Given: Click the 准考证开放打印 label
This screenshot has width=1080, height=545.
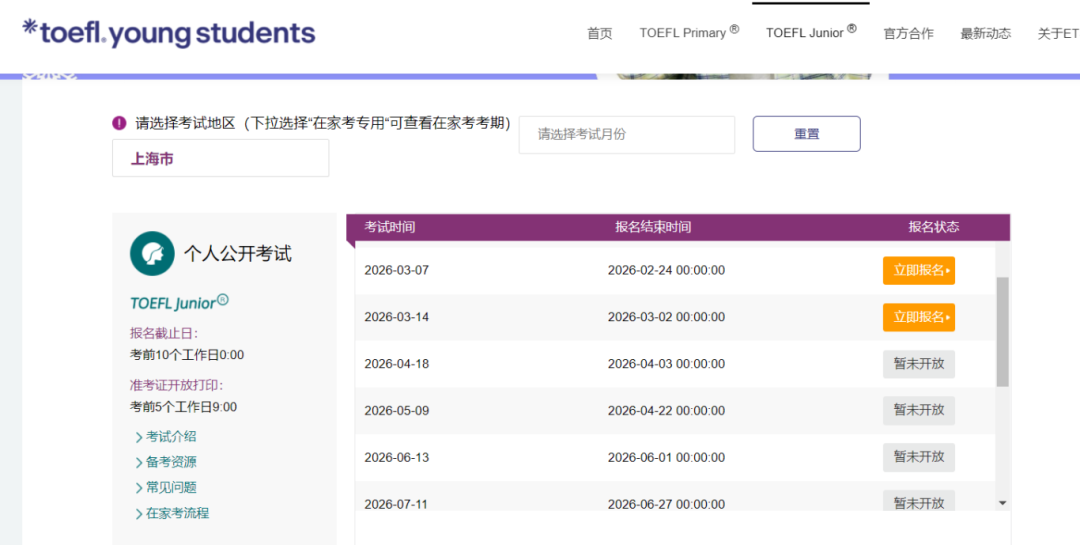Looking at the screenshot, I should [x=176, y=385].
